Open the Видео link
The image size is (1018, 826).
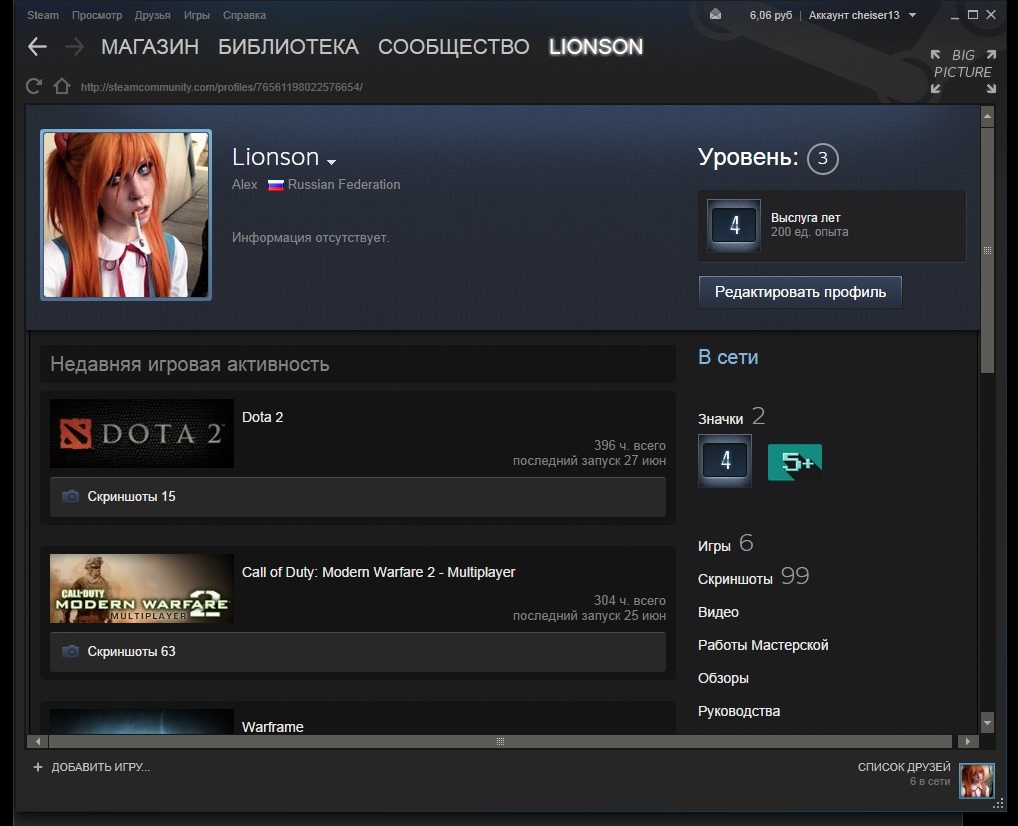coord(718,612)
